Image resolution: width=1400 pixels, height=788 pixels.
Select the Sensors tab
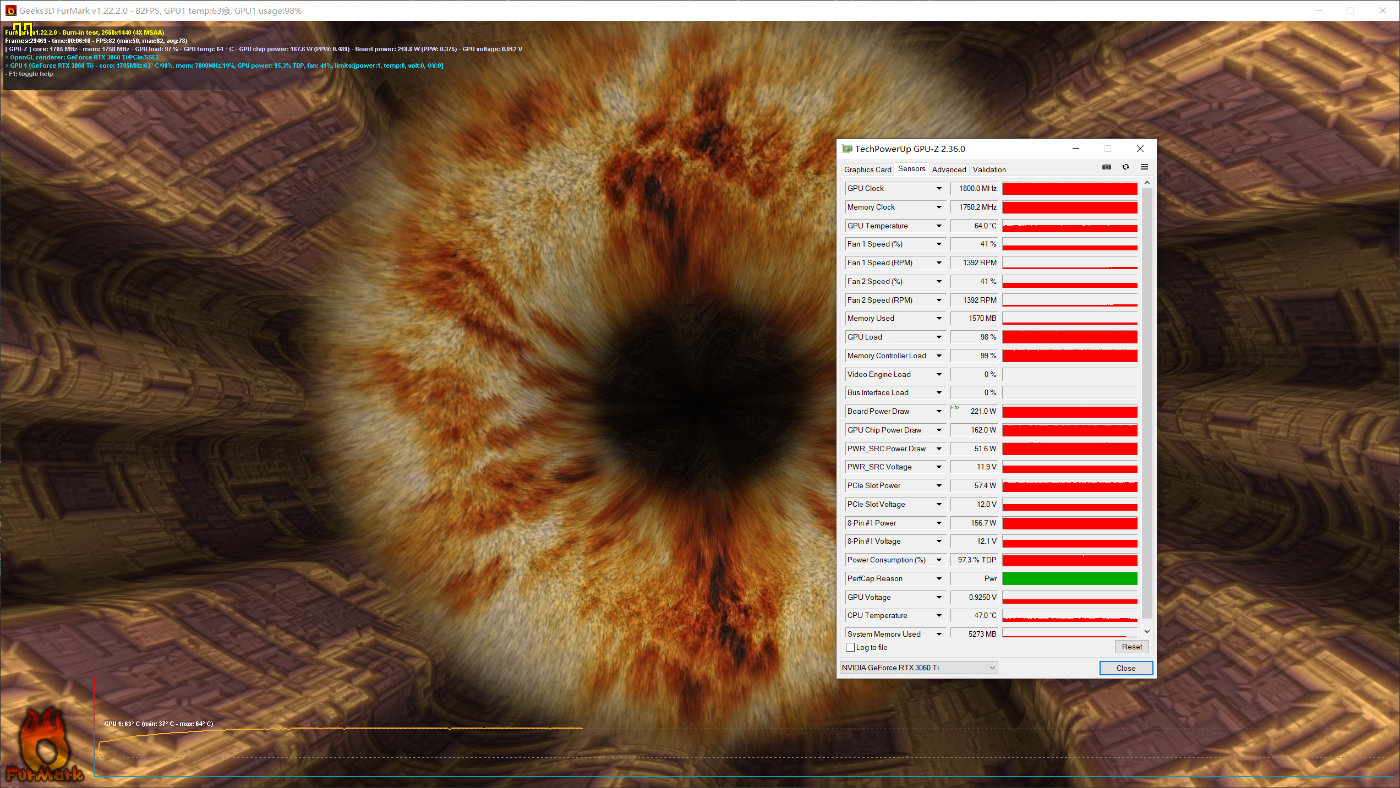pyautogui.click(x=911, y=168)
